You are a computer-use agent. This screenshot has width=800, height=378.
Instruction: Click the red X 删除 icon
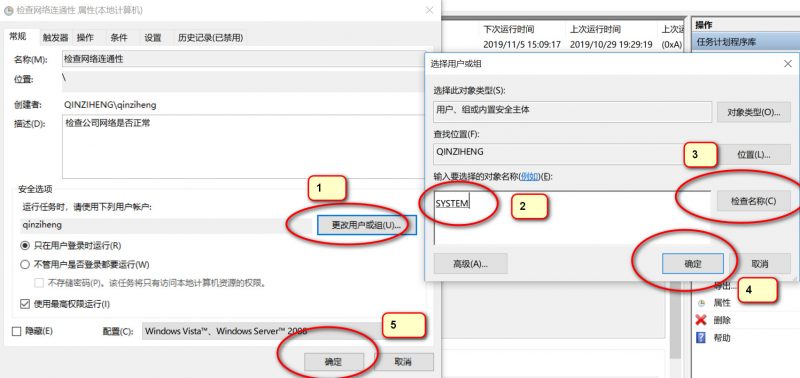tap(701, 320)
